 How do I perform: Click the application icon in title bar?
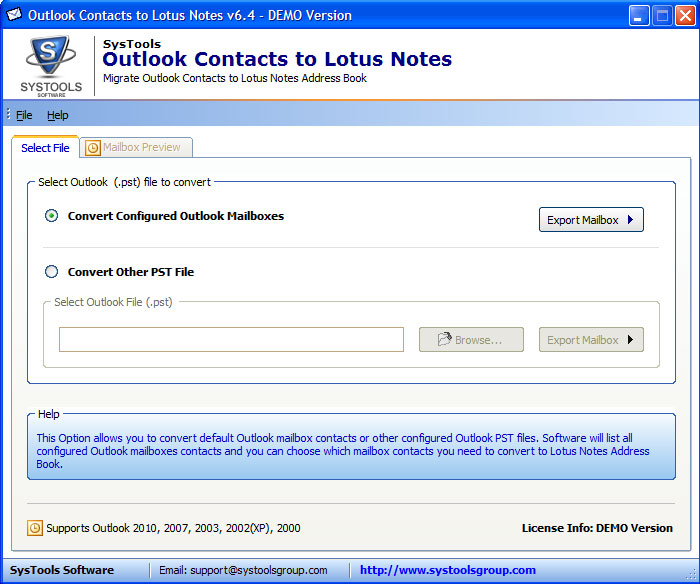(x=14, y=15)
